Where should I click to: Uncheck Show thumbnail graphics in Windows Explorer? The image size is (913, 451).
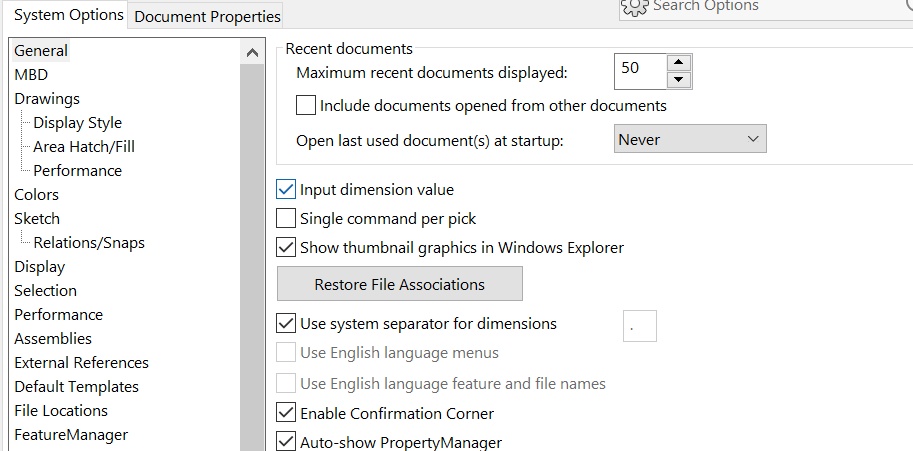coord(286,247)
